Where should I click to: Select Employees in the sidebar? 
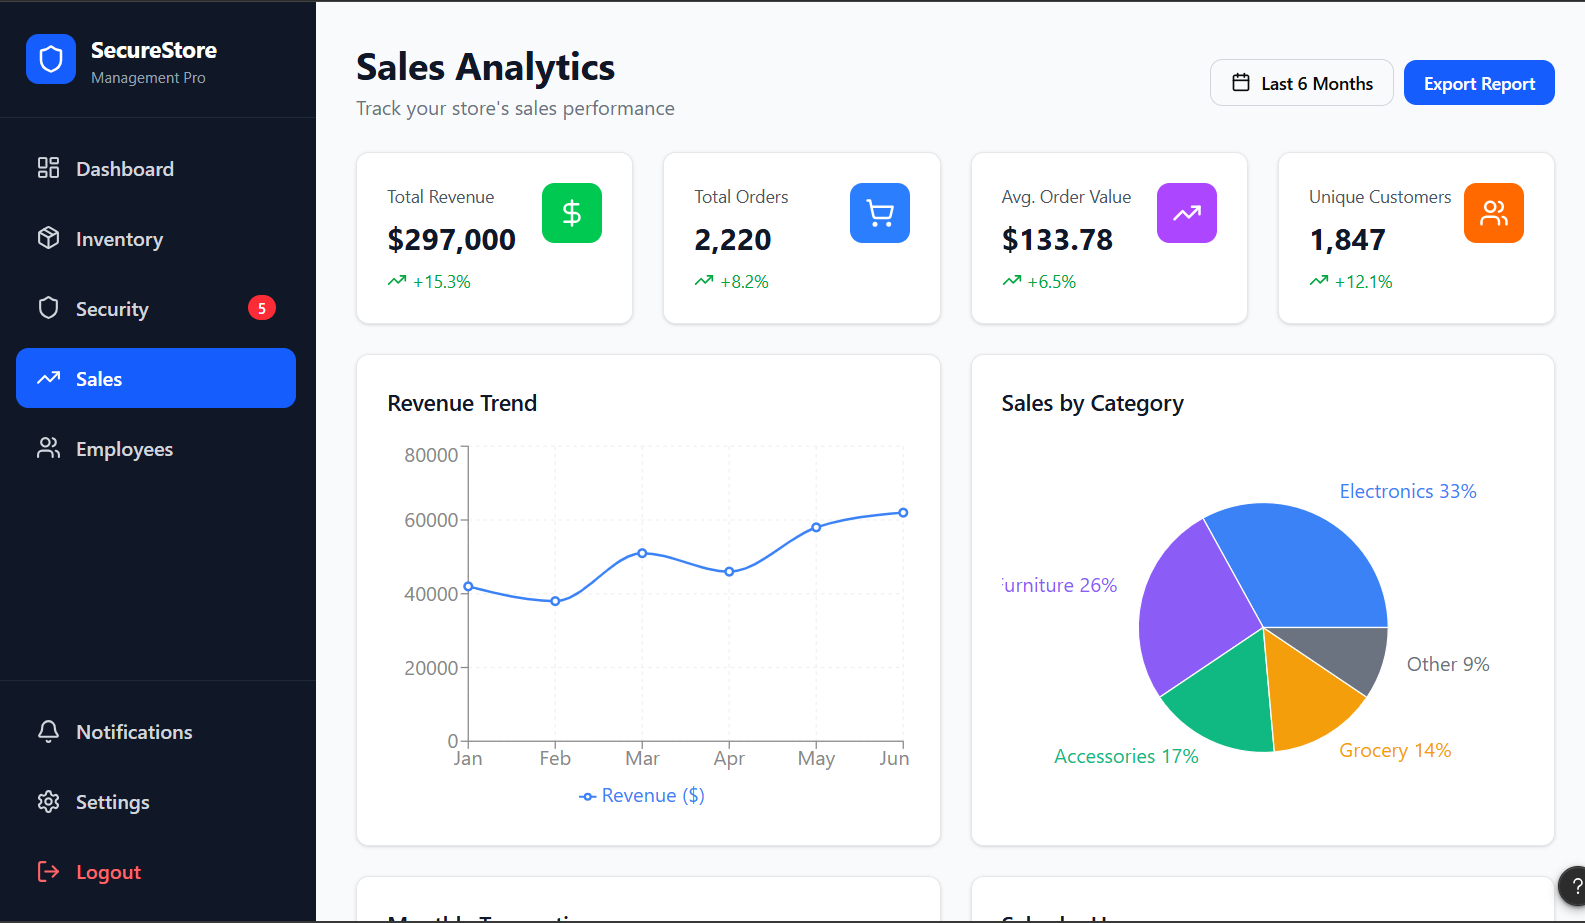(156, 449)
